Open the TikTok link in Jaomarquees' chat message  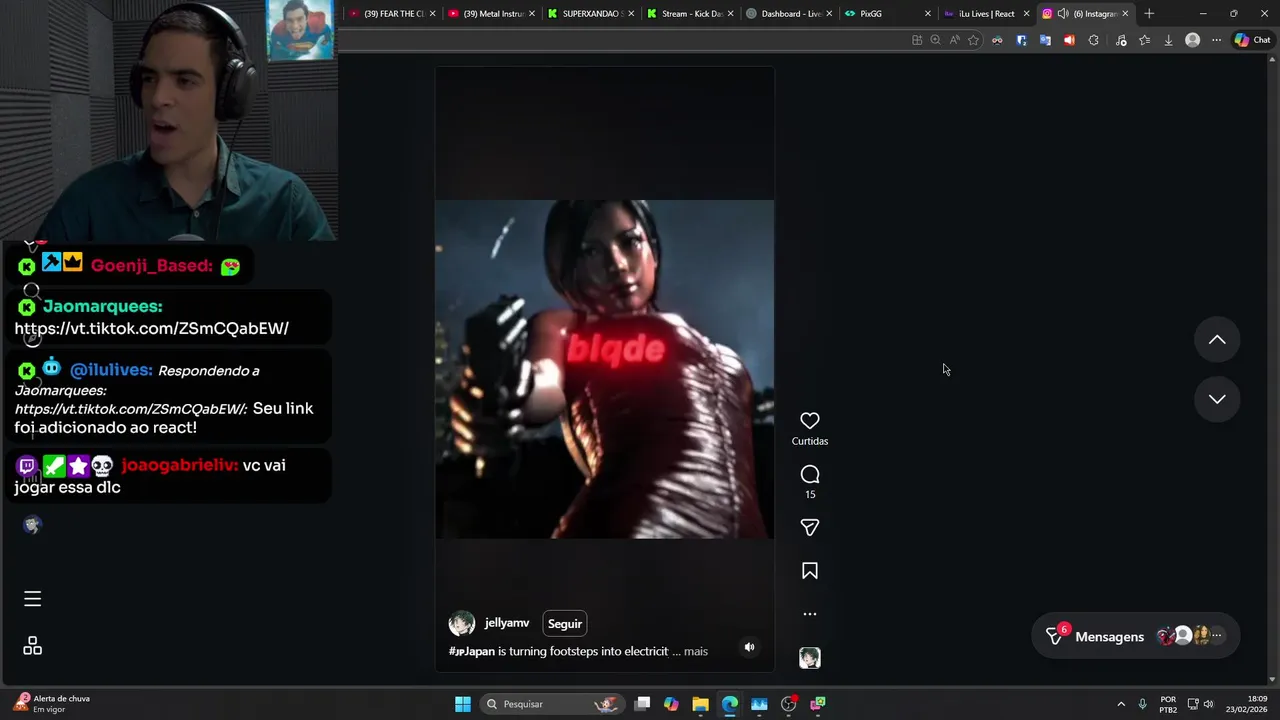[x=151, y=328]
